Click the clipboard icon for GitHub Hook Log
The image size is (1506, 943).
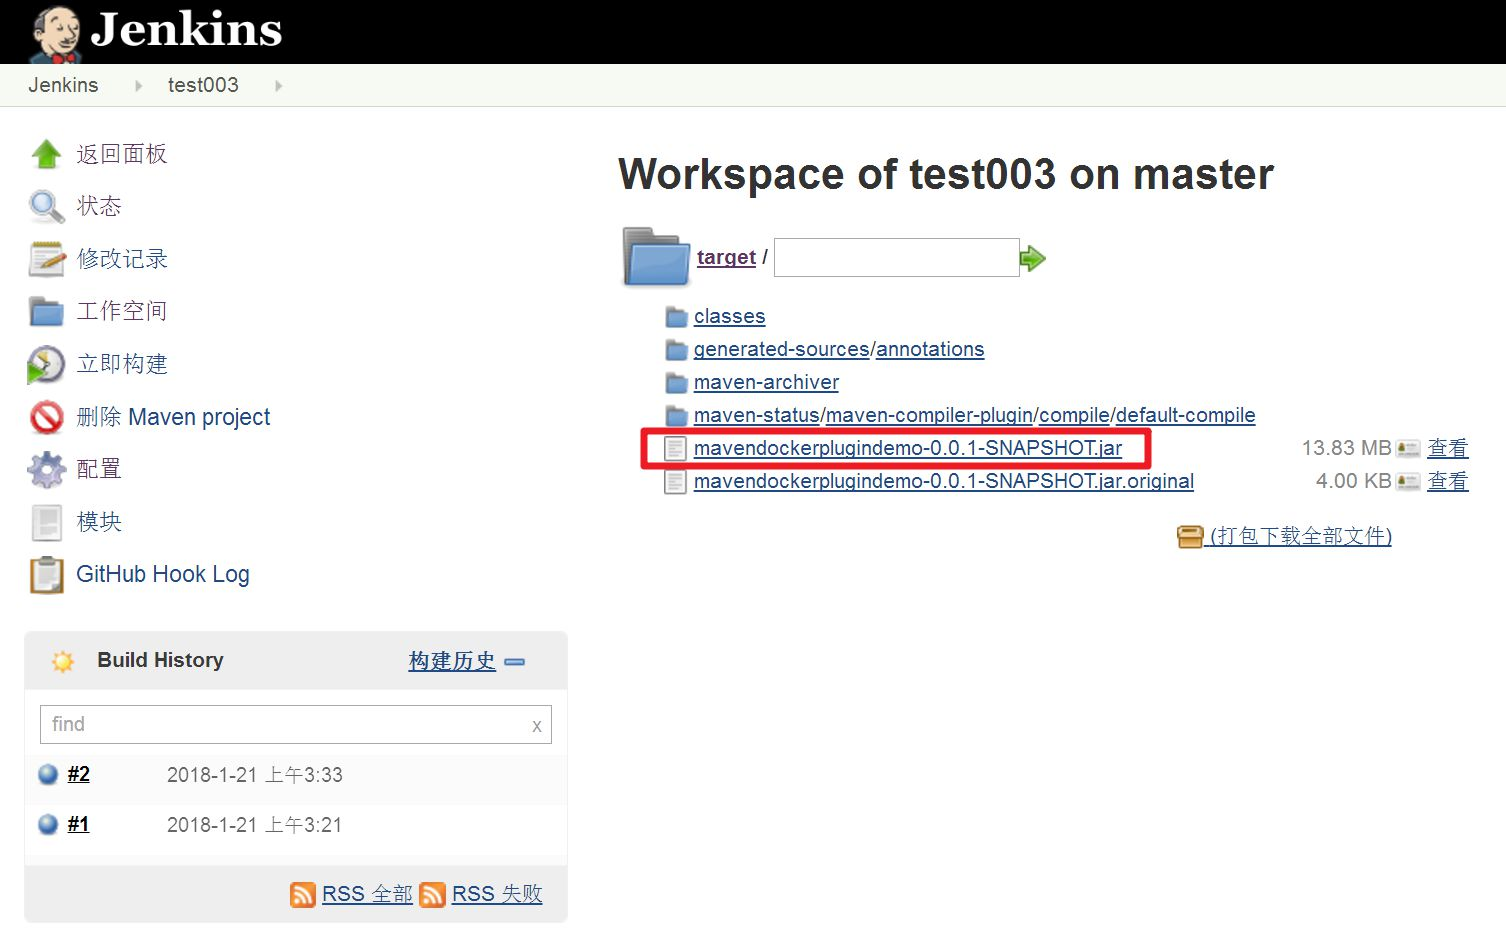pyautogui.click(x=46, y=574)
